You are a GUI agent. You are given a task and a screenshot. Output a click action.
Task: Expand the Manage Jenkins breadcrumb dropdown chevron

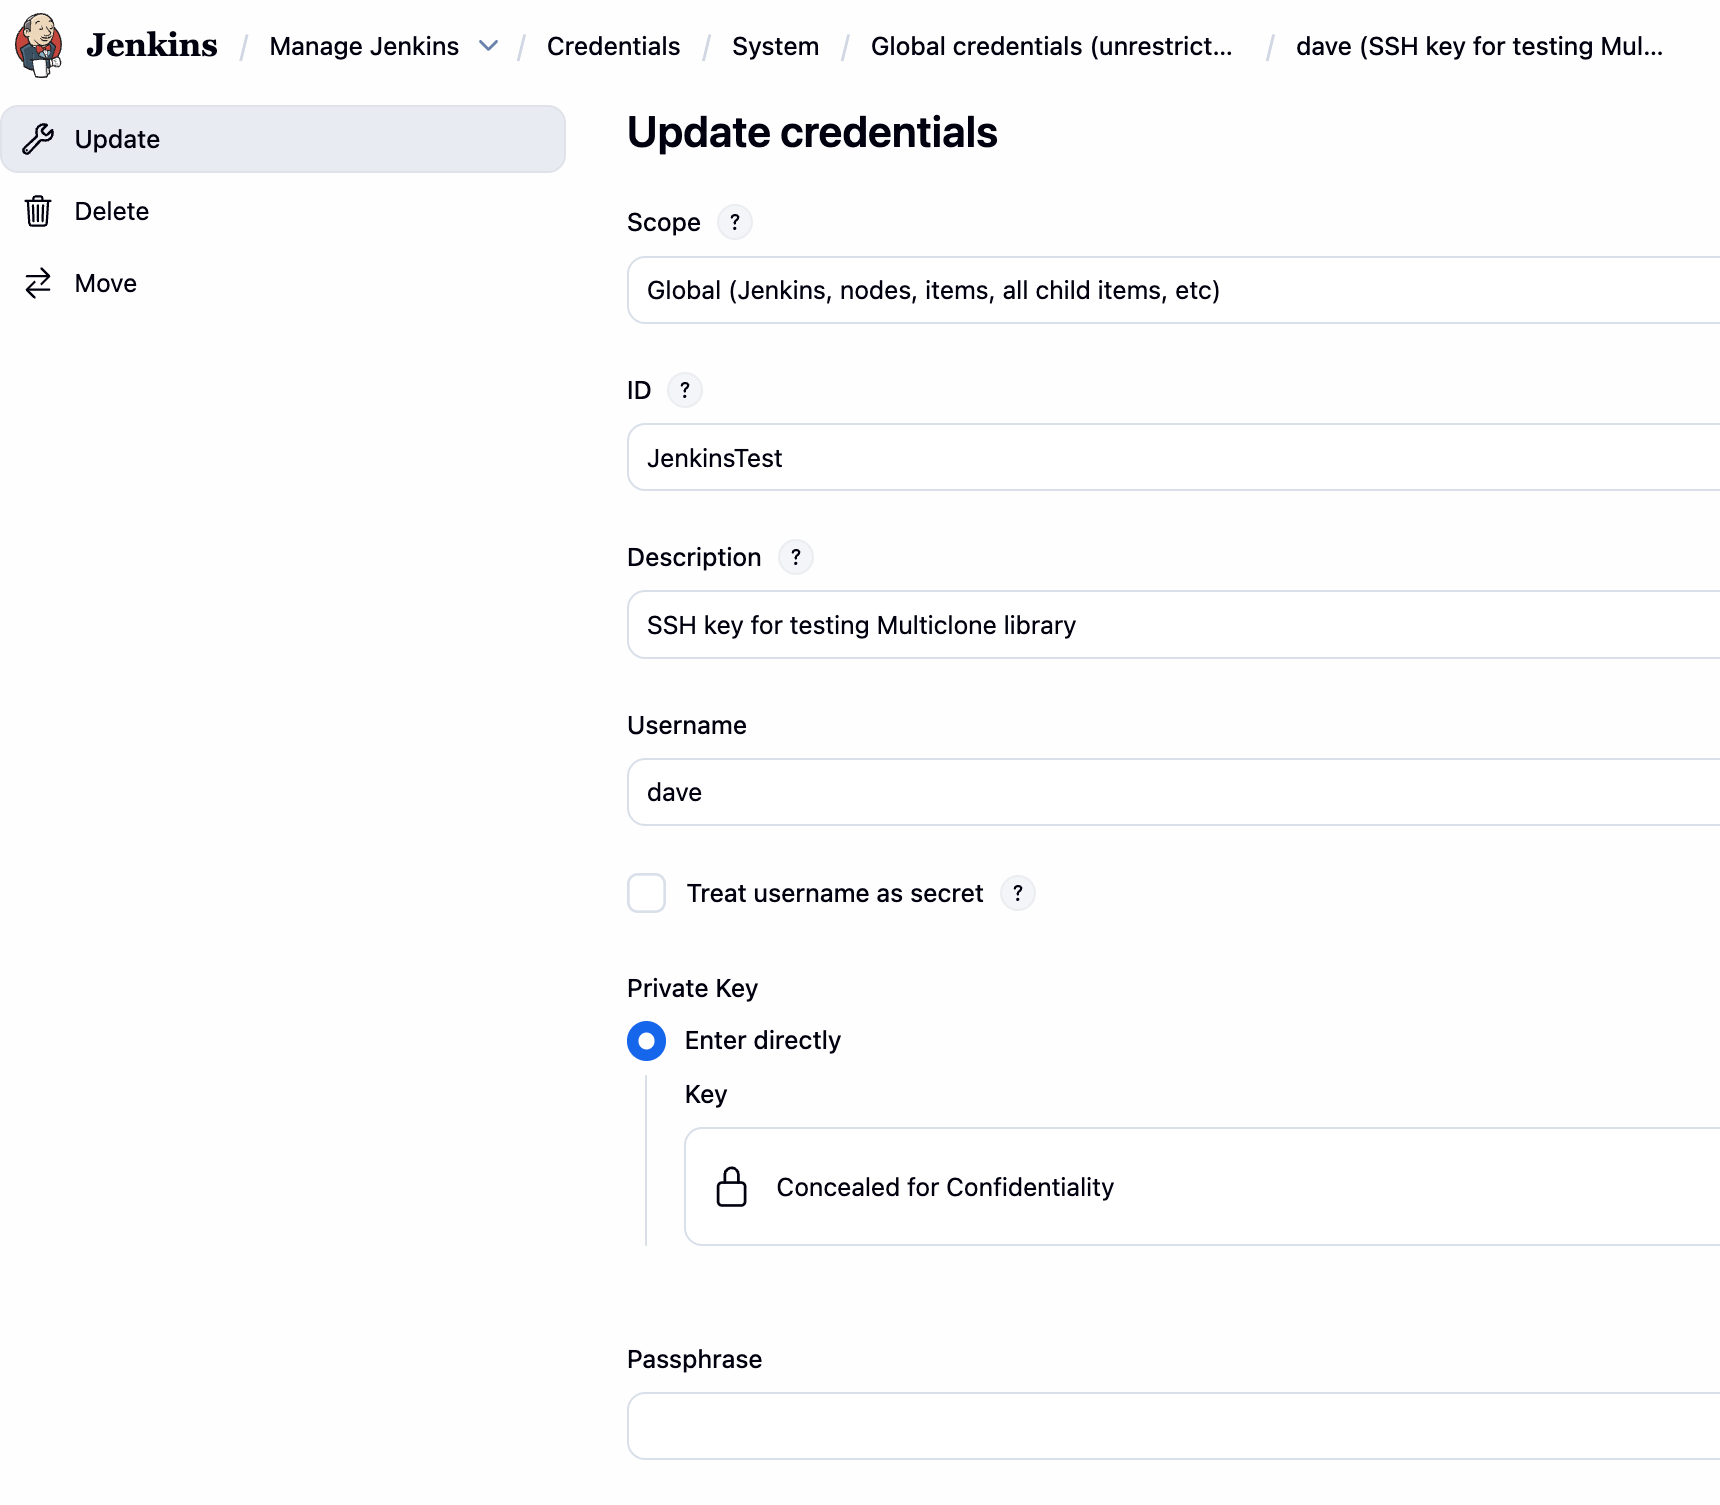coord(489,46)
